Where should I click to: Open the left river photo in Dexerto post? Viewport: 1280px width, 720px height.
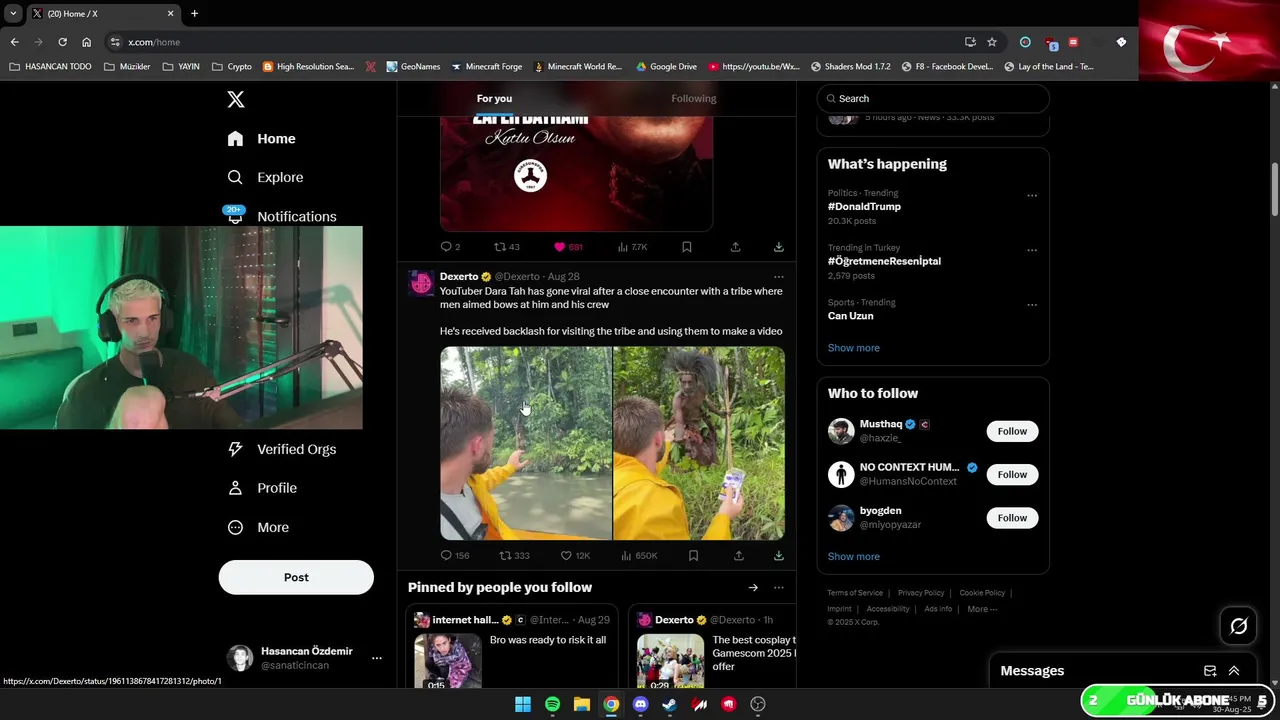(526, 443)
